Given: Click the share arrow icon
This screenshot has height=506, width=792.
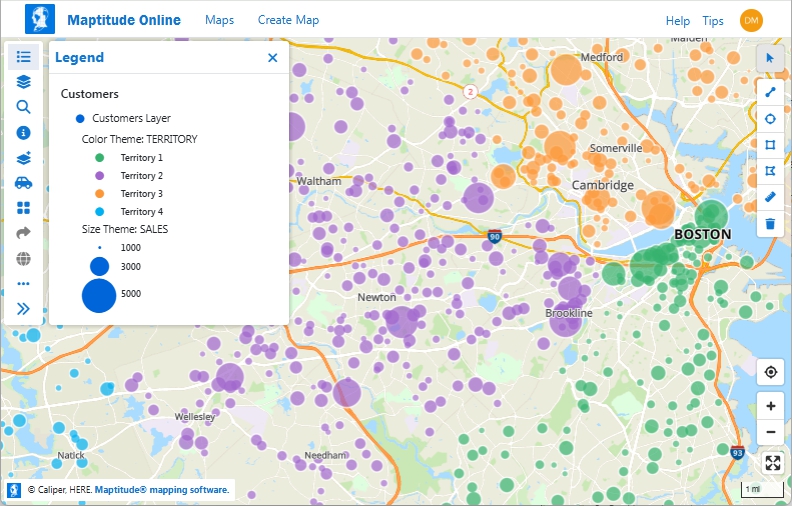Looking at the screenshot, I should tap(24, 233).
